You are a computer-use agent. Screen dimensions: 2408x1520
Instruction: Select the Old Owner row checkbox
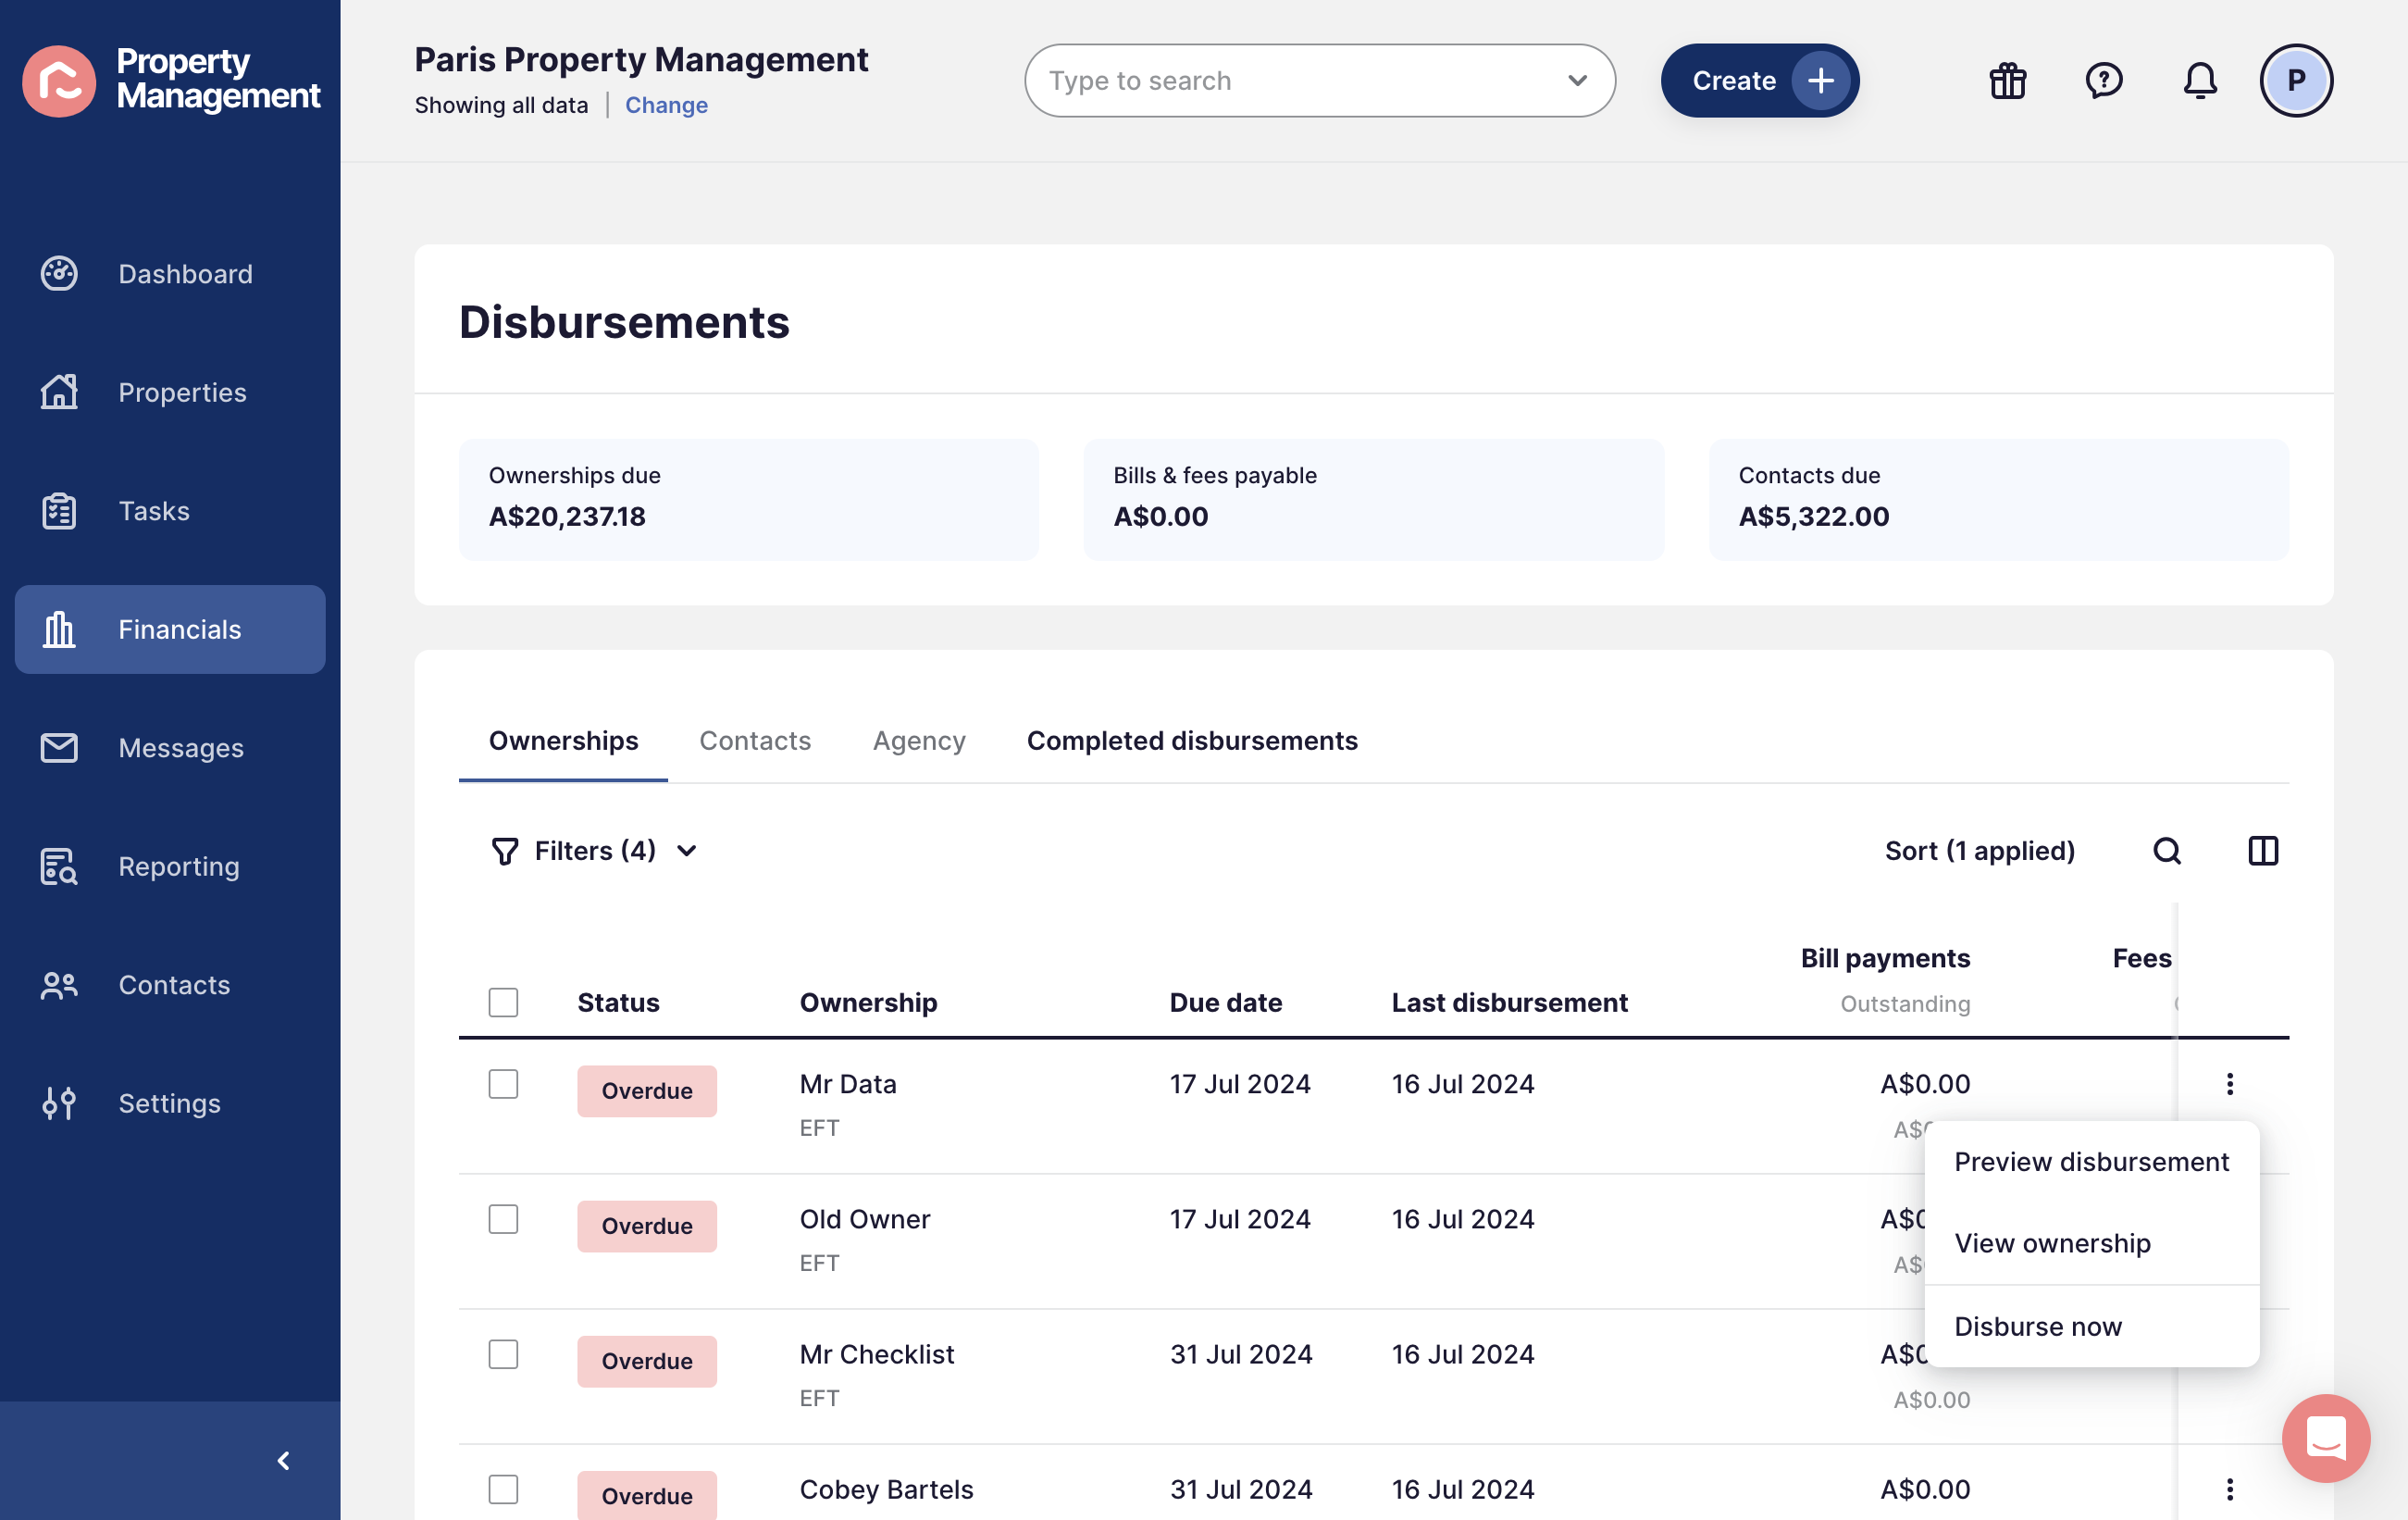tap(503, 1219)
